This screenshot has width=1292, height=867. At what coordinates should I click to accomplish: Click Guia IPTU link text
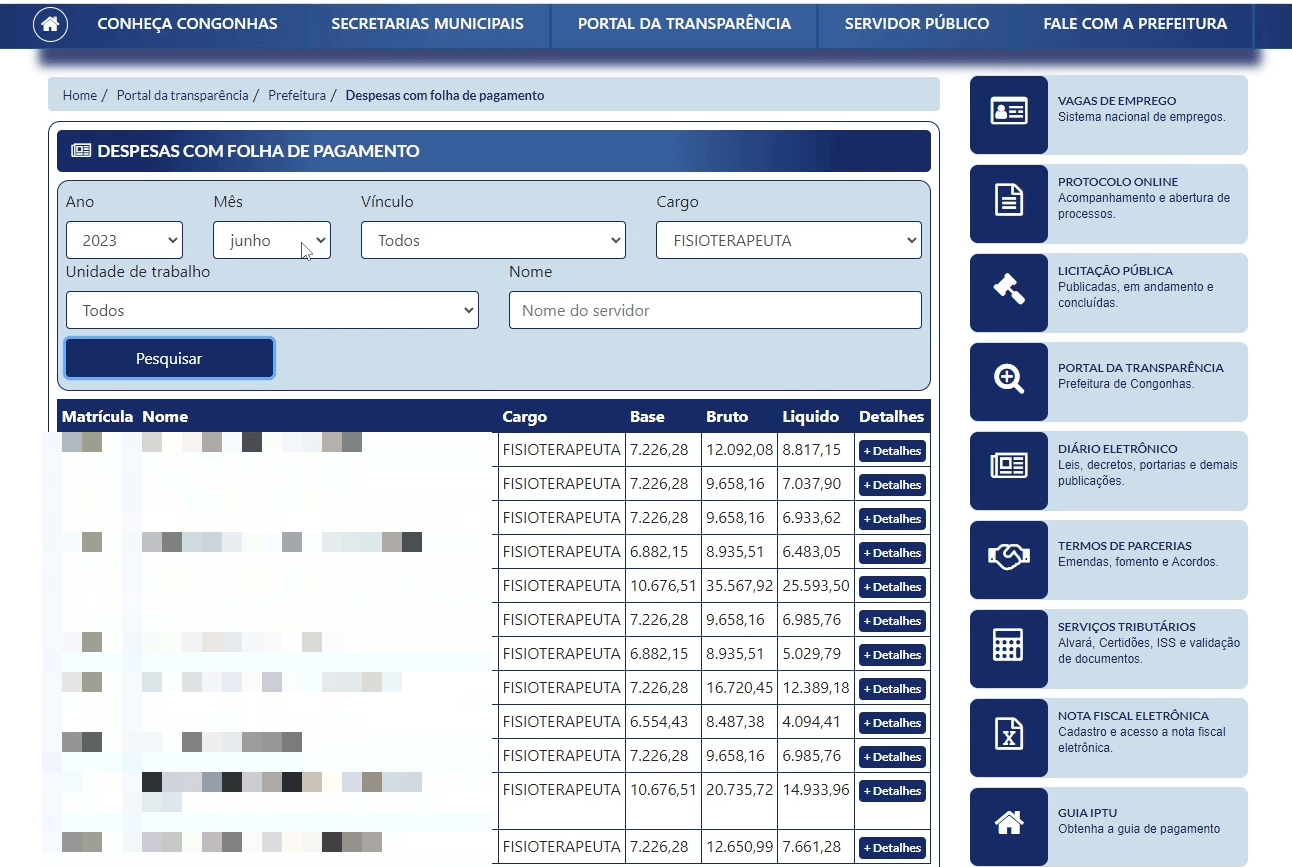pyautogui.click(x=1088, y=813)
